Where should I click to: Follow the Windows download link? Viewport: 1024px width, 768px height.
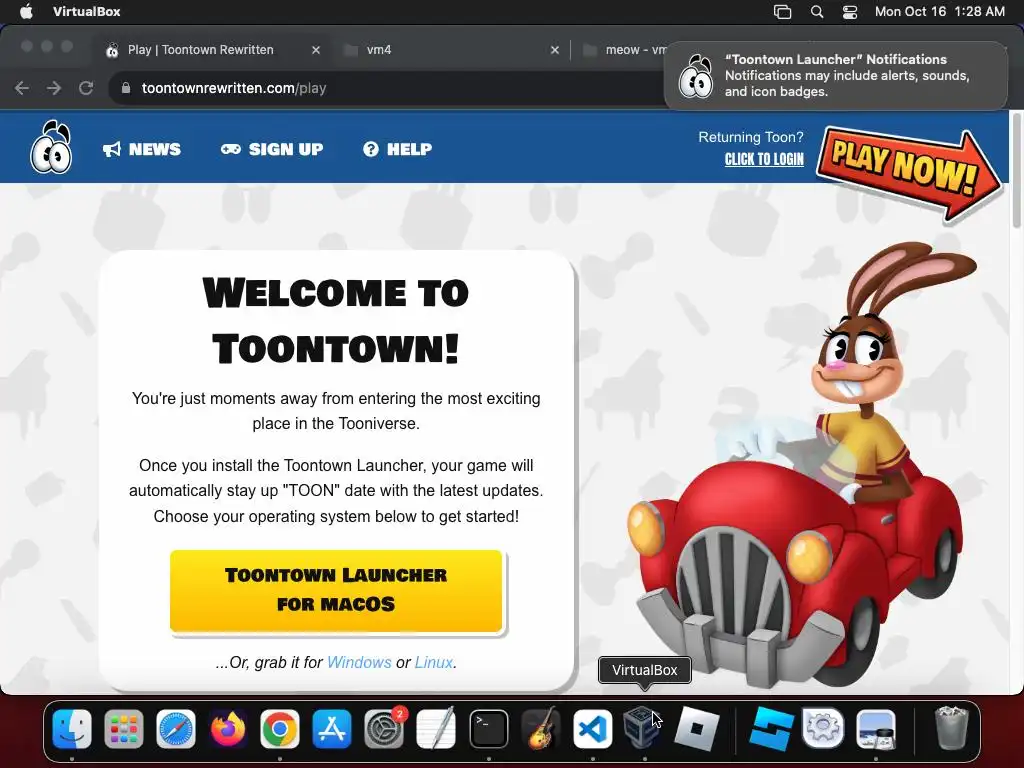tap(359, 662)
